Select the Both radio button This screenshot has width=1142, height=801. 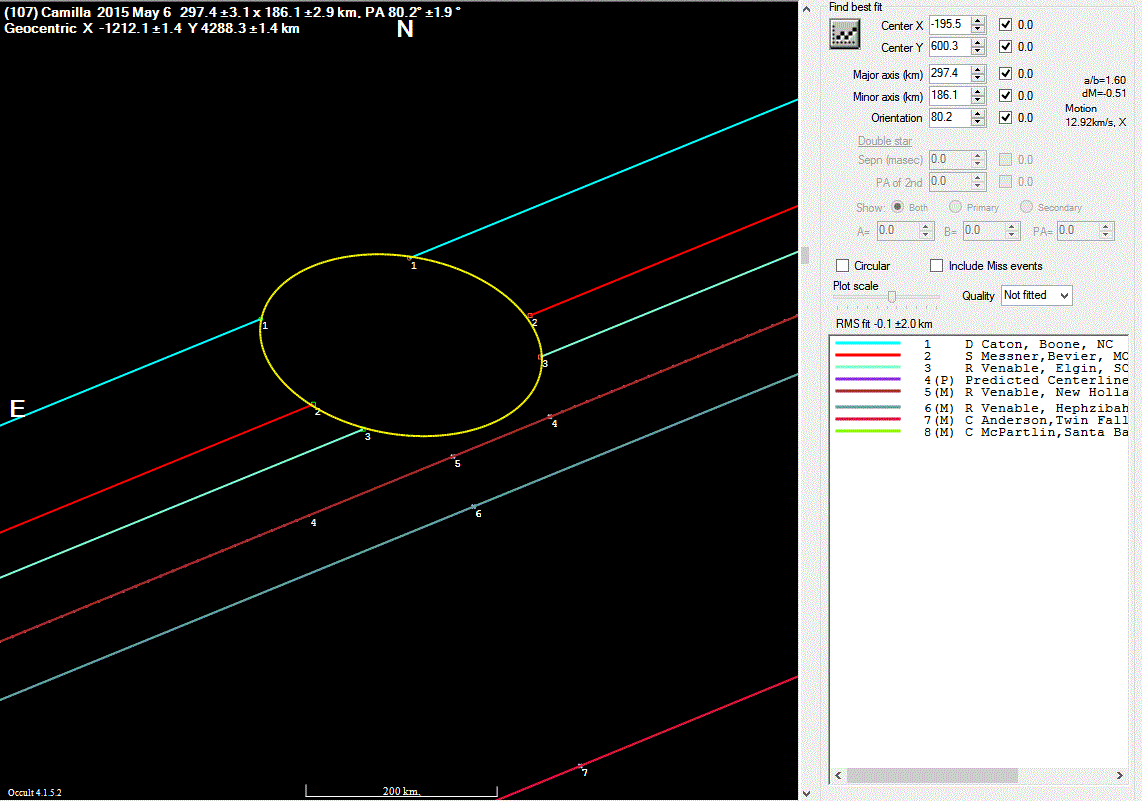pyautogui.click(x=898, y=207)
